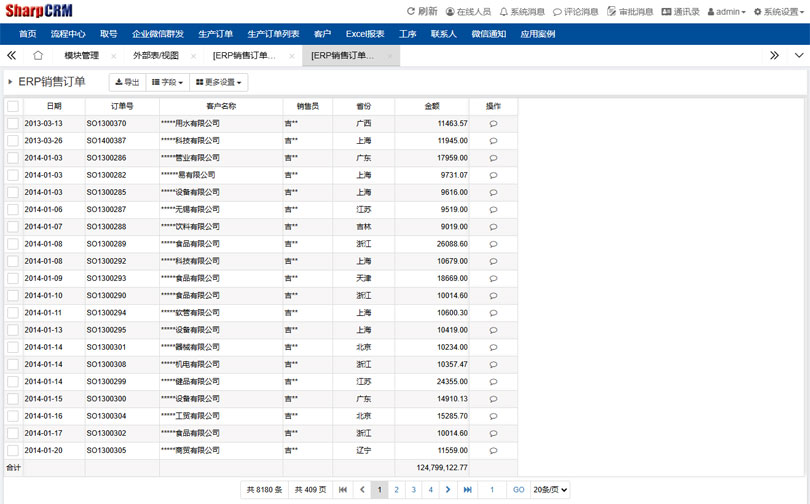Open comment icon for order SO1300370
Image resolution: width=810 pixels, height=504 pixels.
pyautogui.click(x=493, y=123)
